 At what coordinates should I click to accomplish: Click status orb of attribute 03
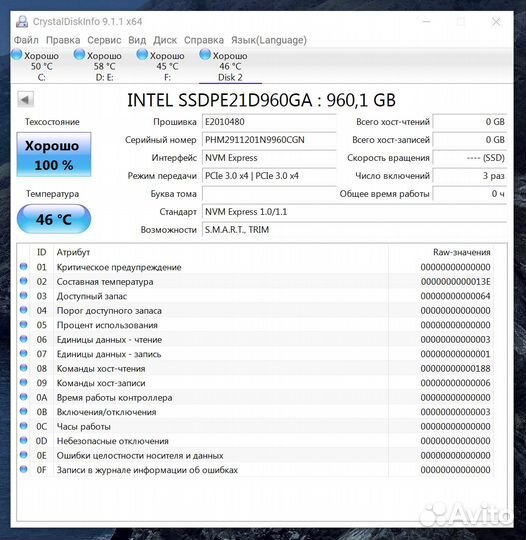pos(23,295)
